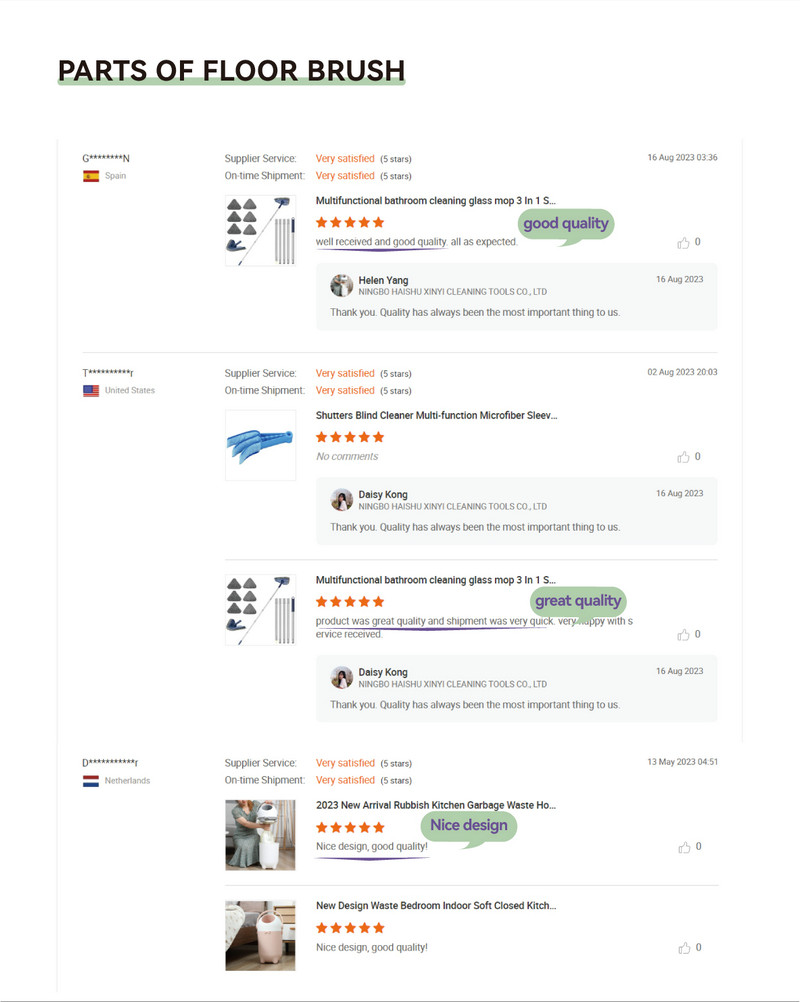800x1002 pixels.
Task: Click the 'good quality' green speech bubble
Action: pyautogui.click(x=565, y=224)
